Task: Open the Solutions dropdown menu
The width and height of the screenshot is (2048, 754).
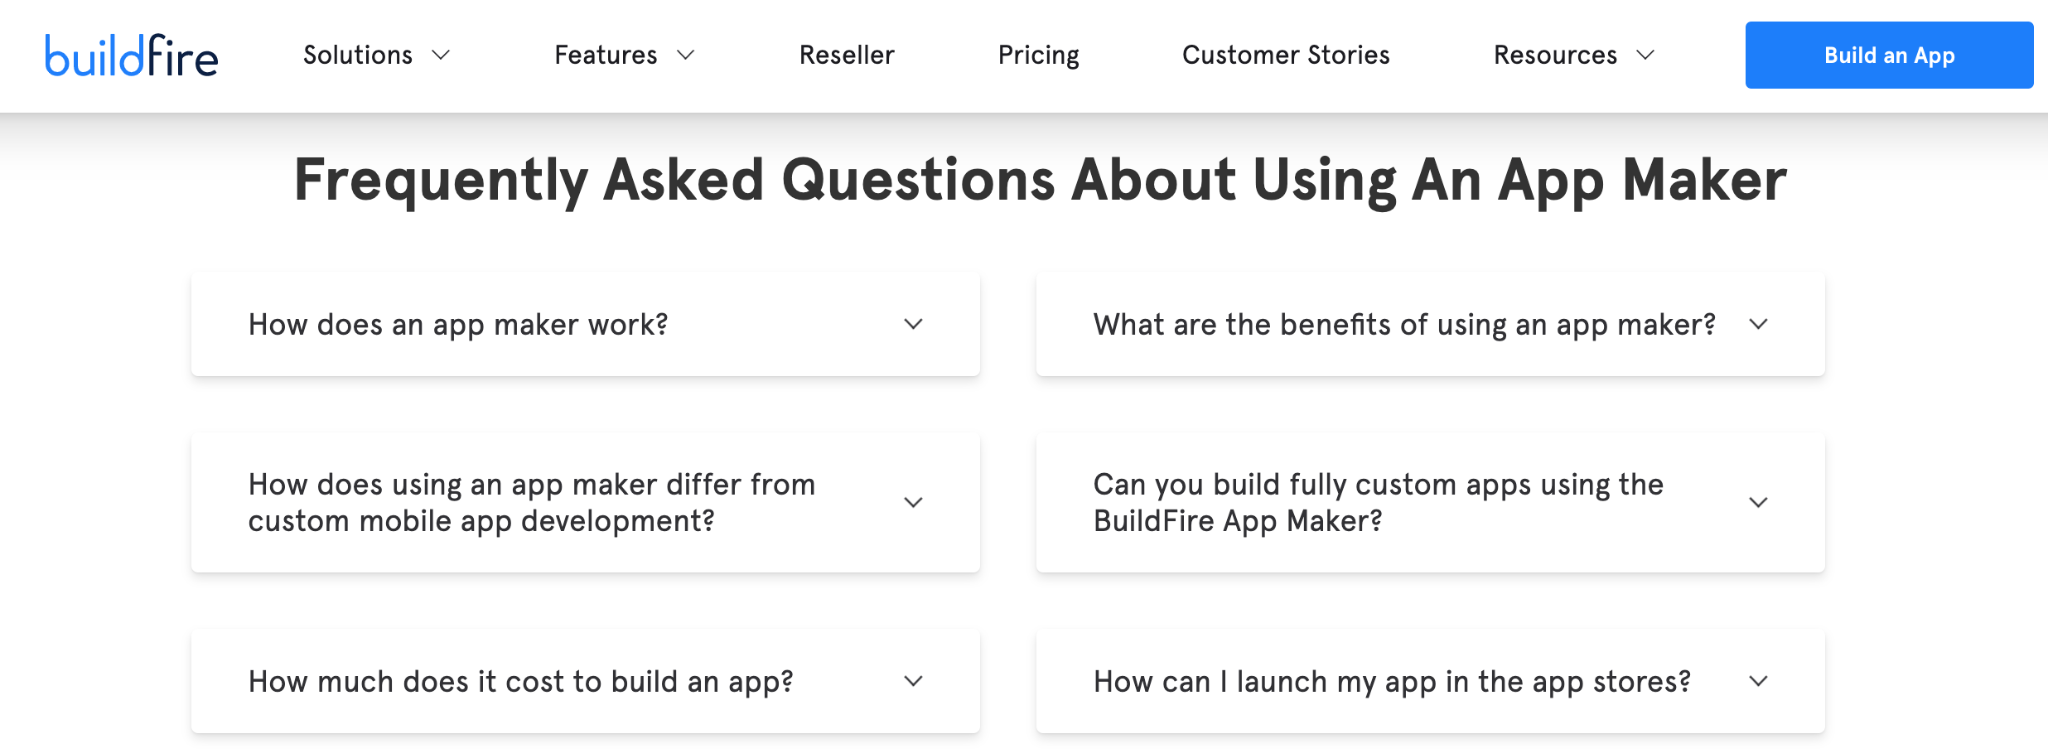Action: [376, 55]
